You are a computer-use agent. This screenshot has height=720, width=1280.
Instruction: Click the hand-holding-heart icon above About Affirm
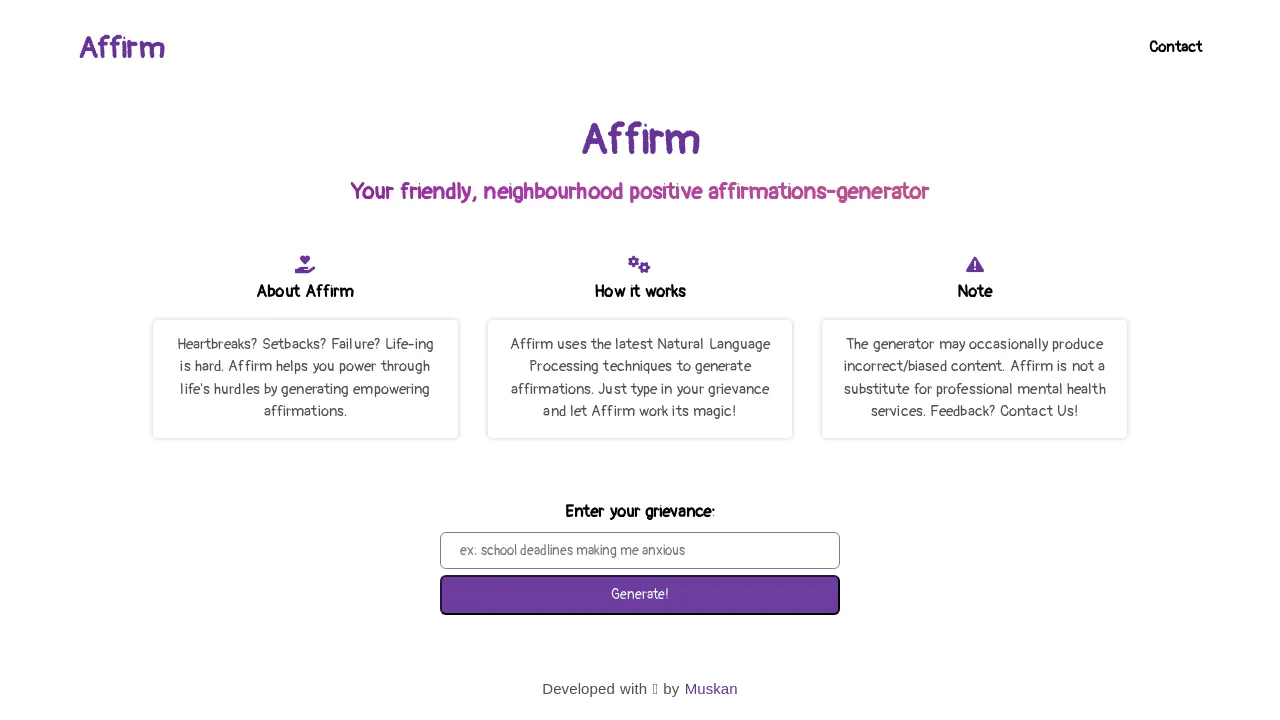coord(305,264)
